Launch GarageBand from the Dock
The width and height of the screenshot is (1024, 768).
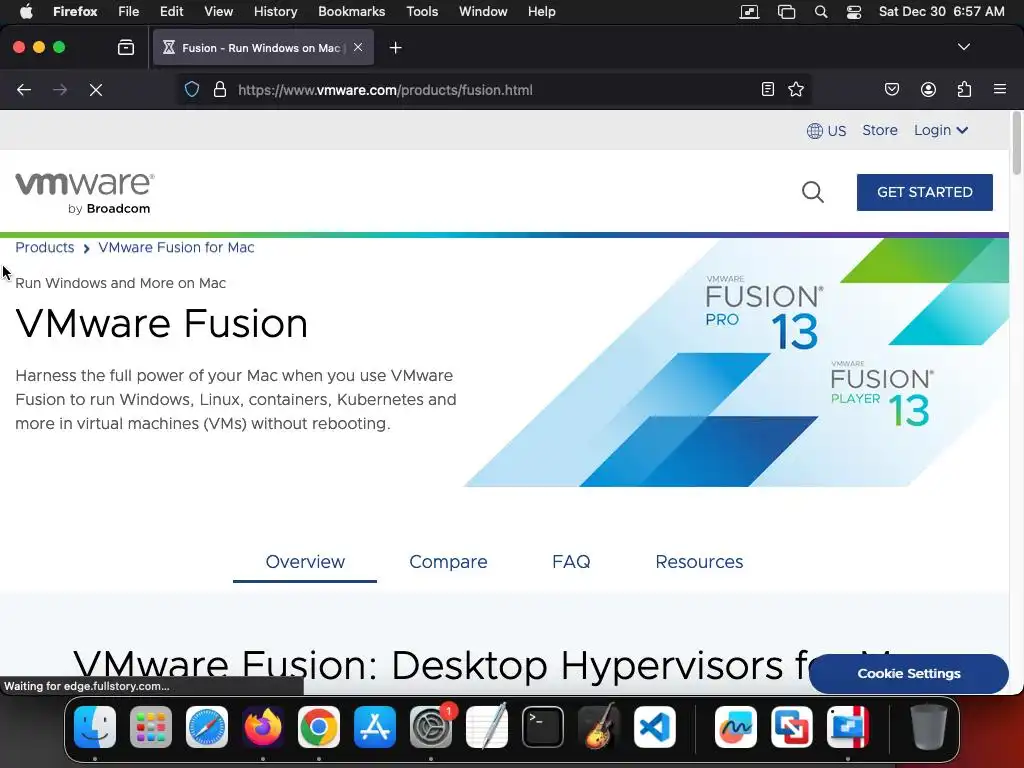point(599,727)
